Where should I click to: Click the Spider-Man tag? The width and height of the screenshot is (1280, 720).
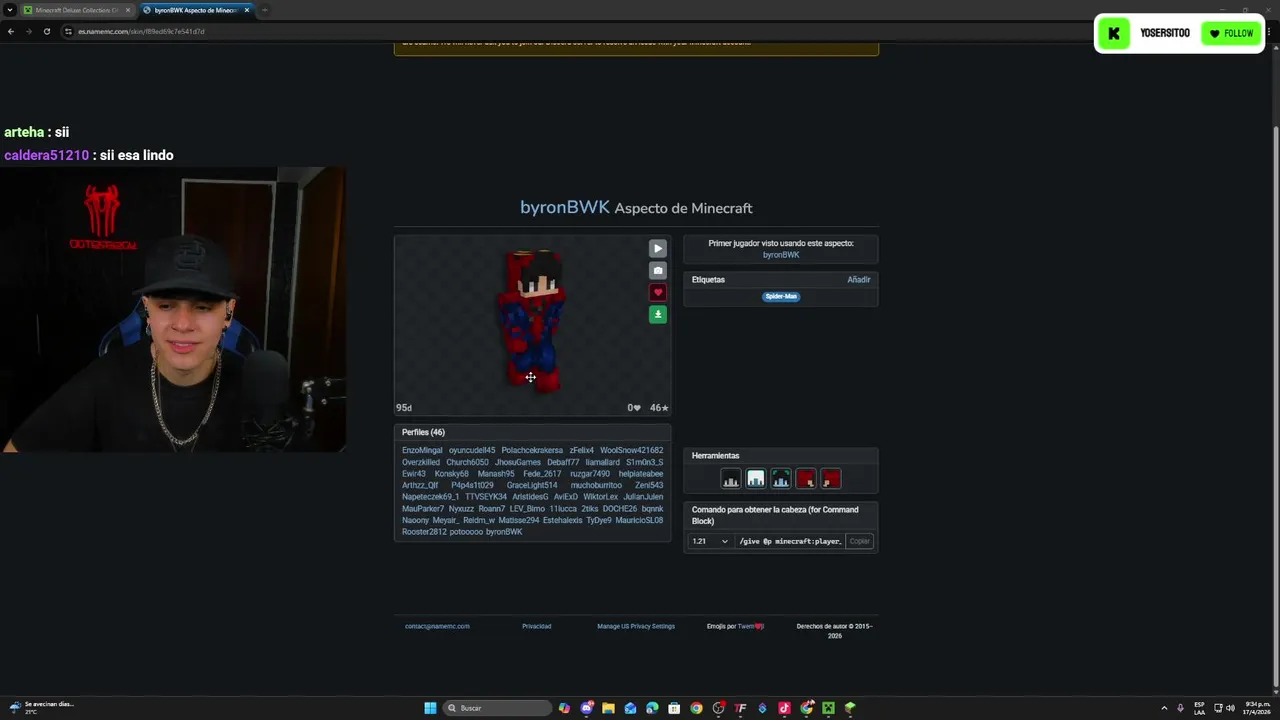coord(781,296)
